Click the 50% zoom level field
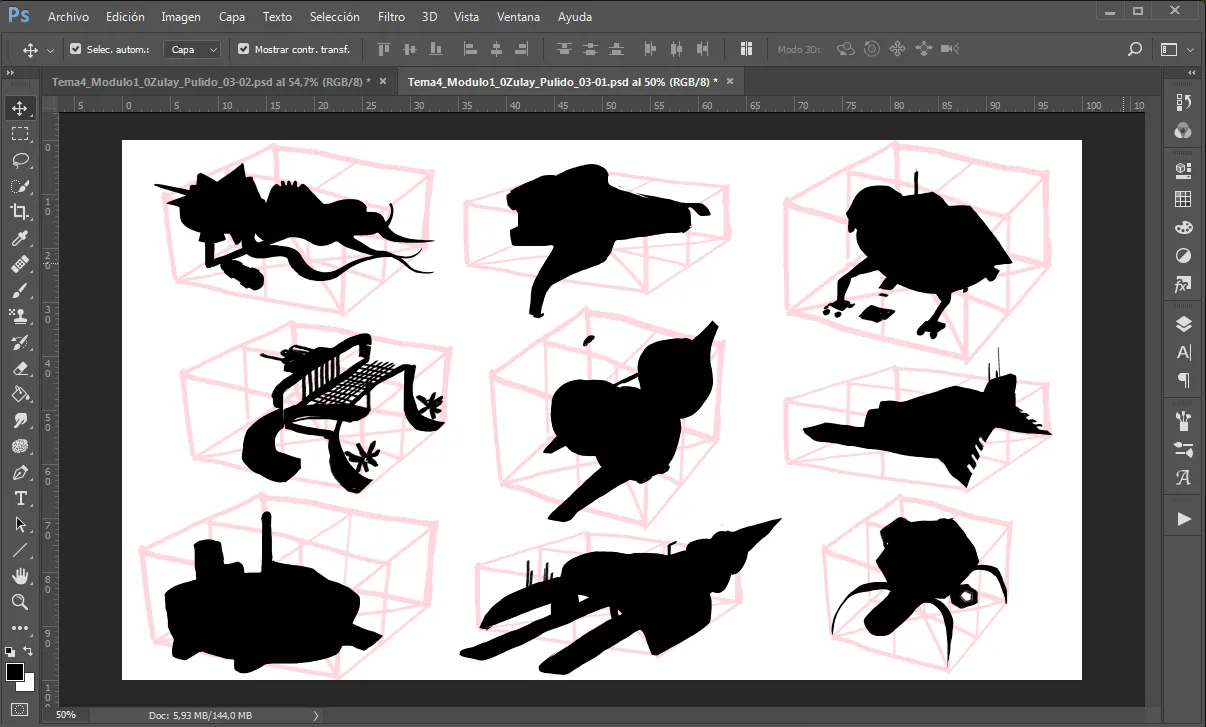 point(66,715)
